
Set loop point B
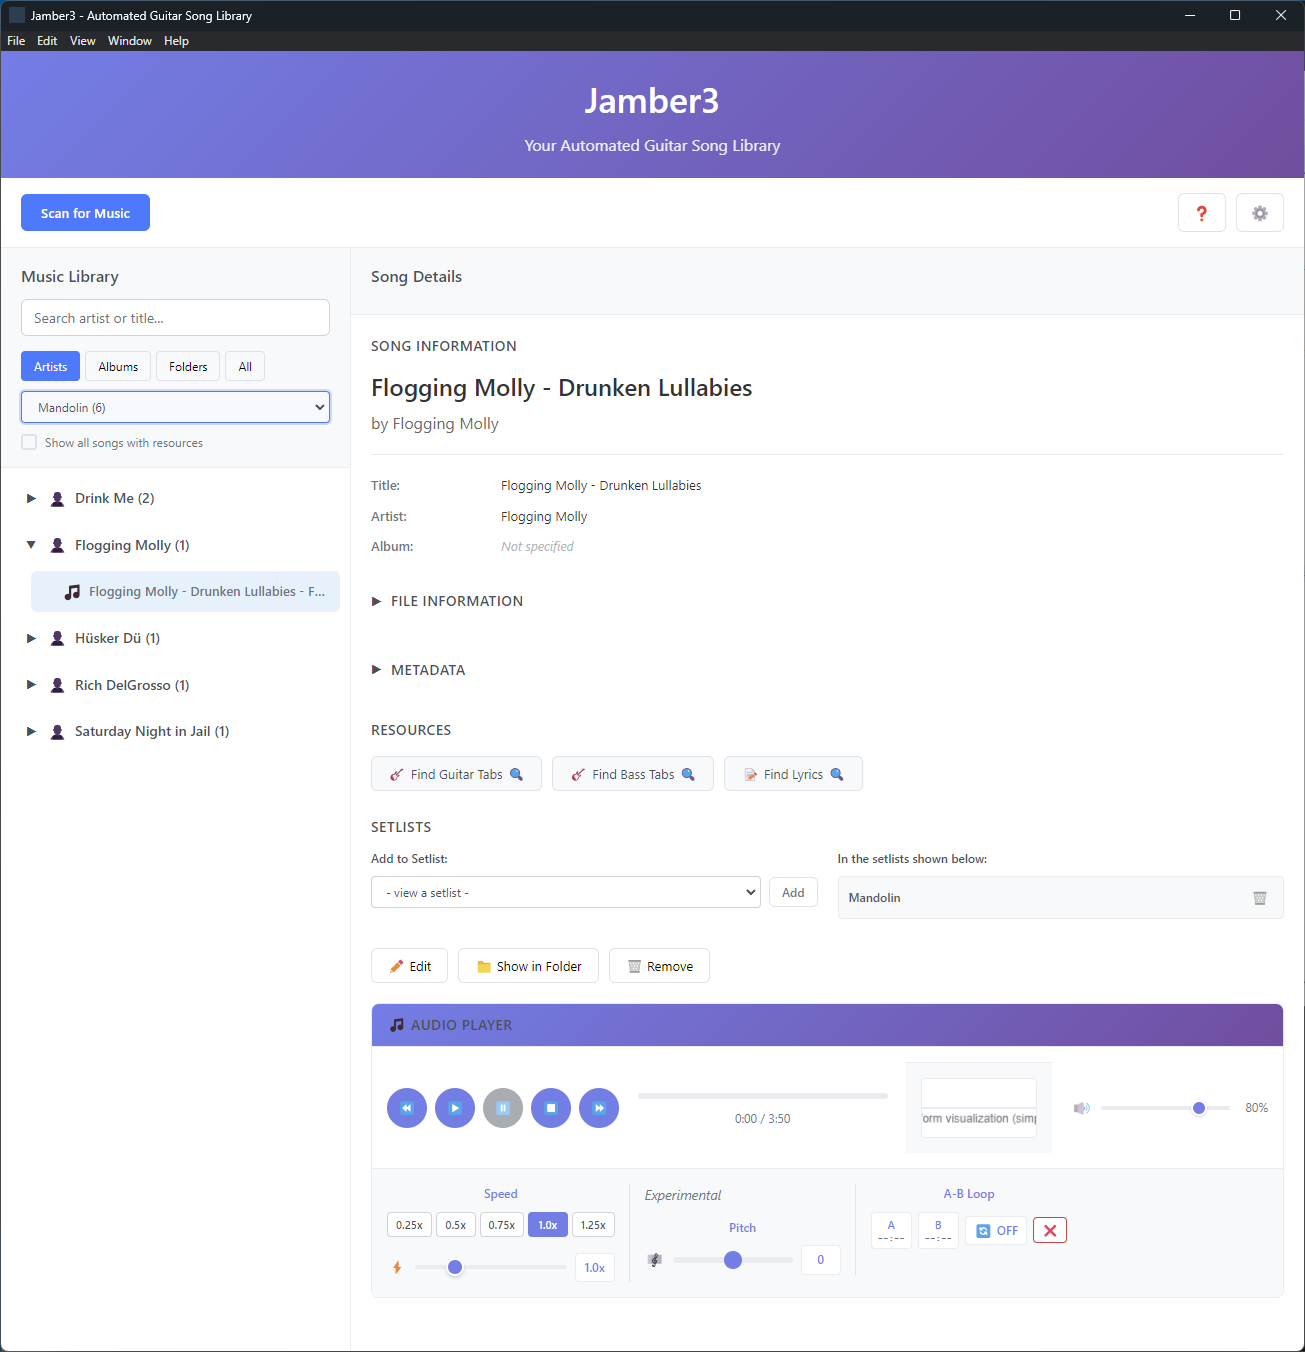[x=938, y=1230]
